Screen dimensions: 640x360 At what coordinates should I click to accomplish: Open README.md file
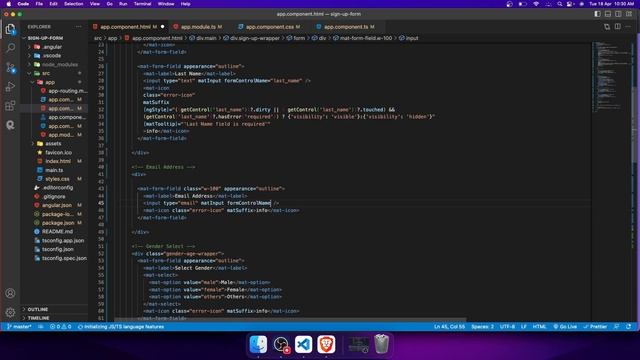57,231
